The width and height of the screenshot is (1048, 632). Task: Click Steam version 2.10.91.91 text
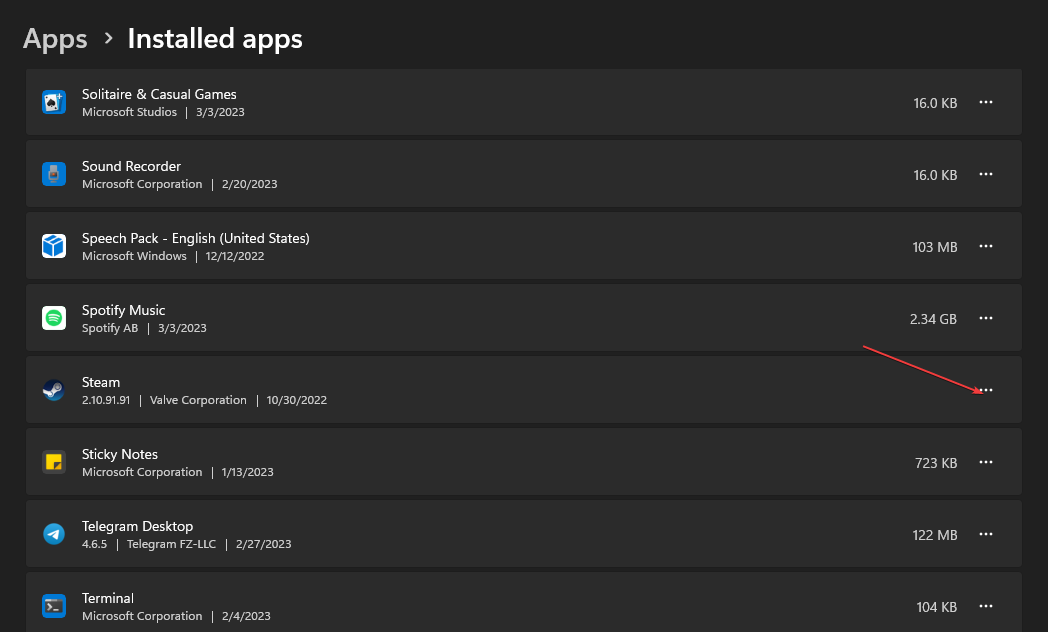[x=106, y=400]
